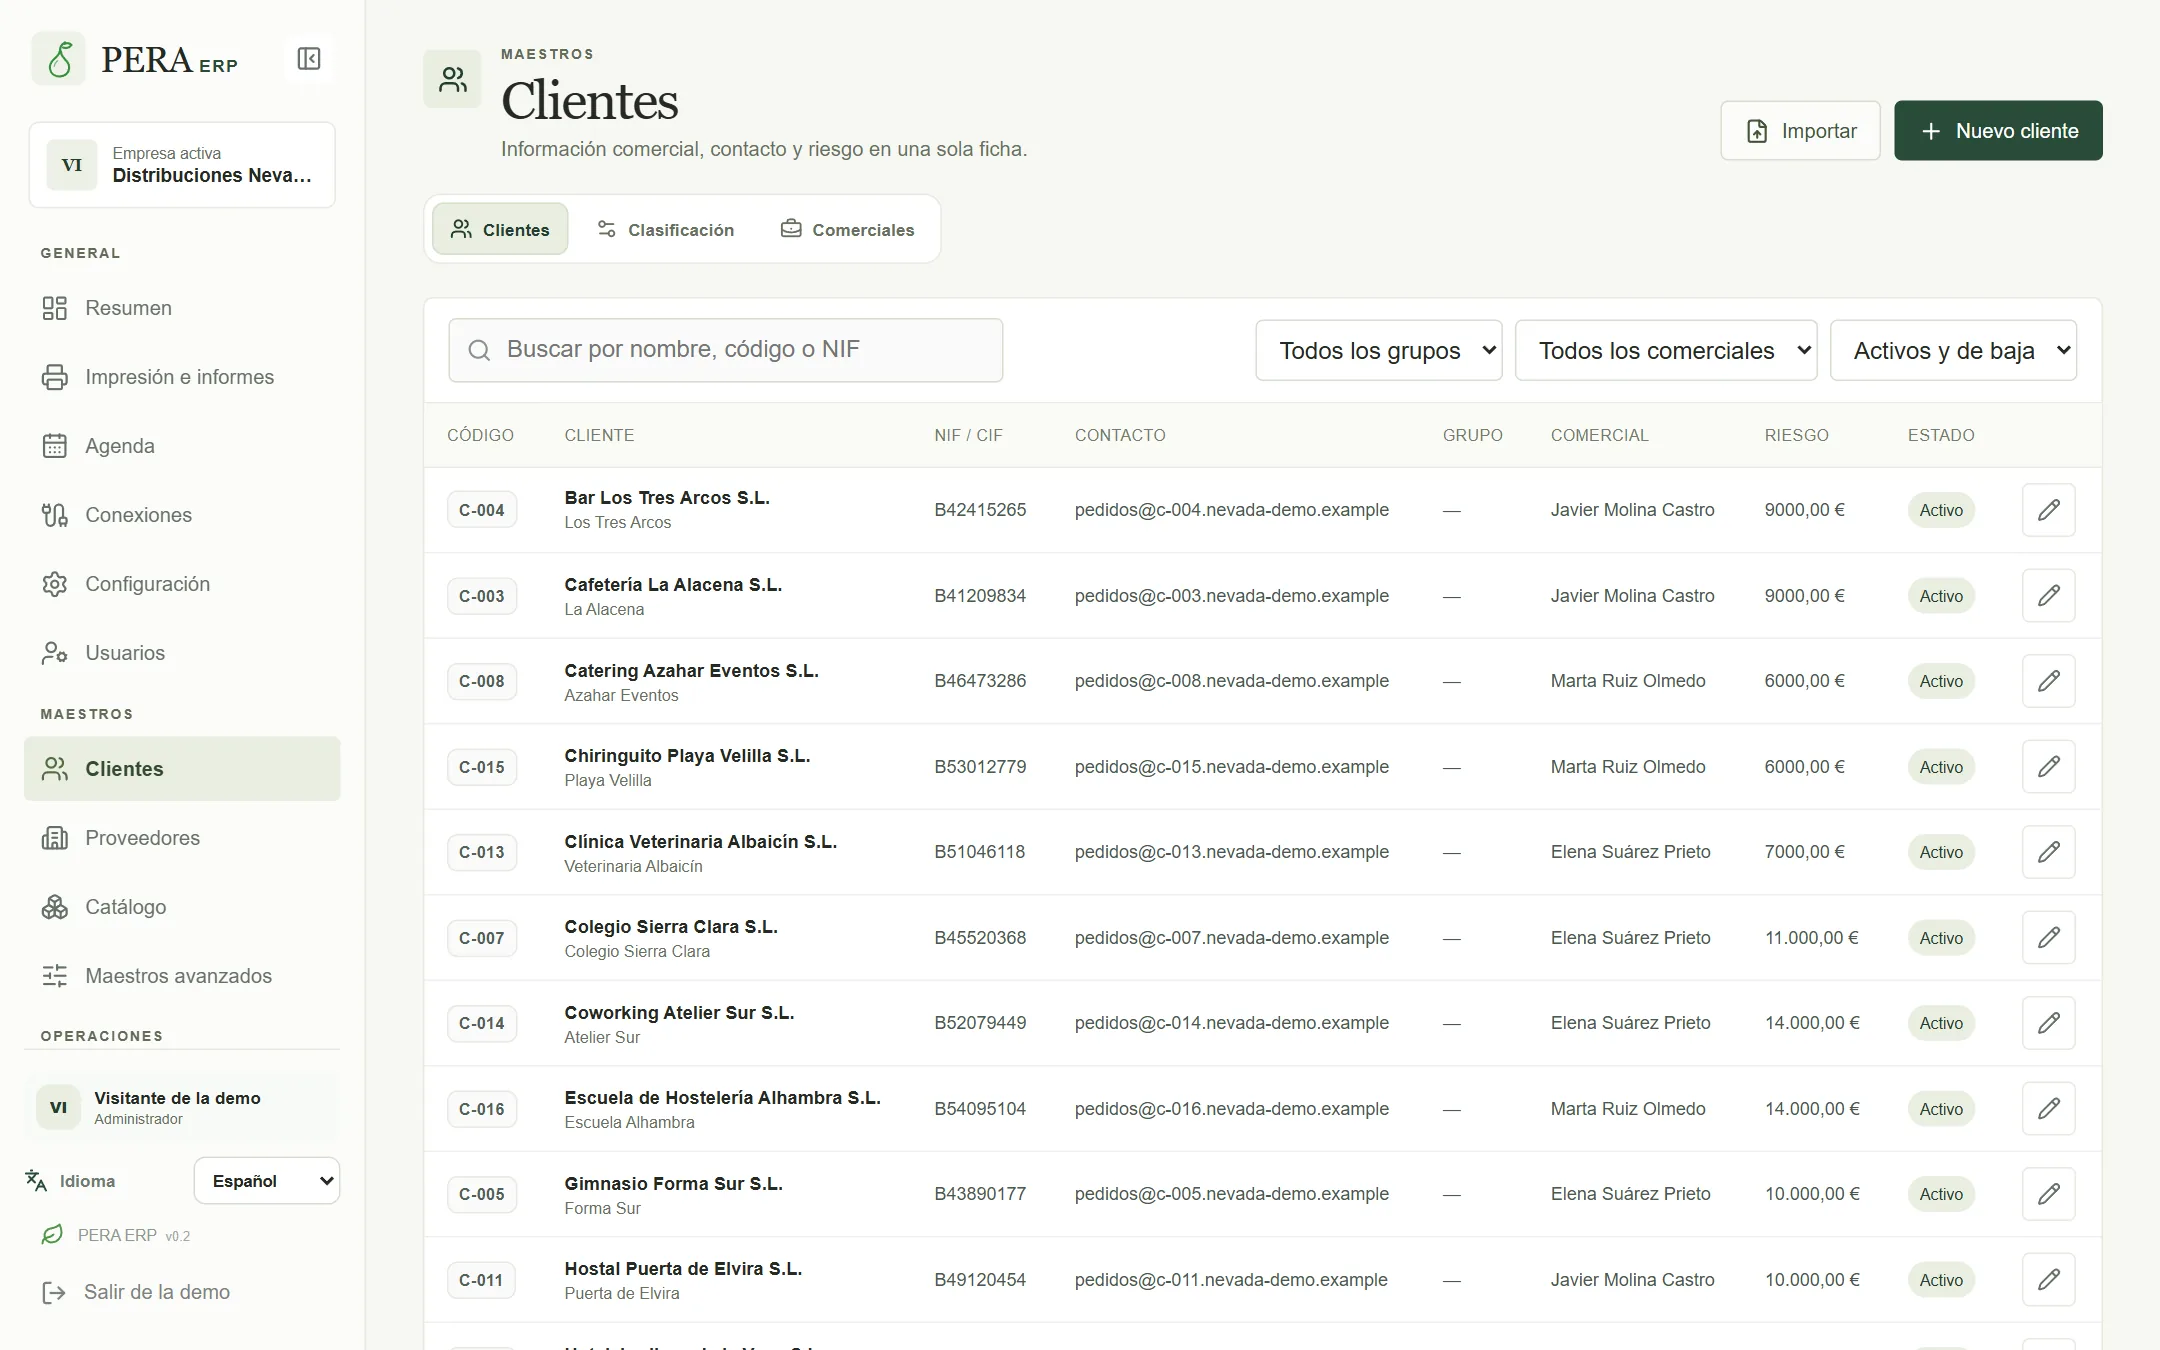Collapse the sidebar with the panel icon

[309, 59]
